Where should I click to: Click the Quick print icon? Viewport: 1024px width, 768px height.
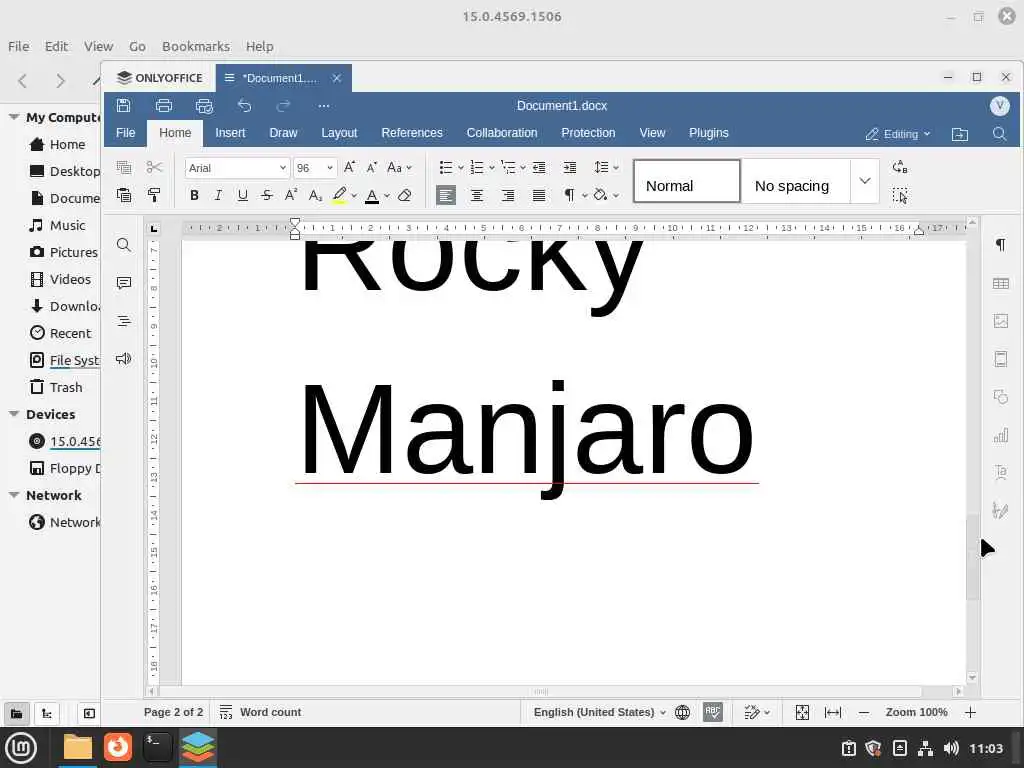tap(204, 106)
